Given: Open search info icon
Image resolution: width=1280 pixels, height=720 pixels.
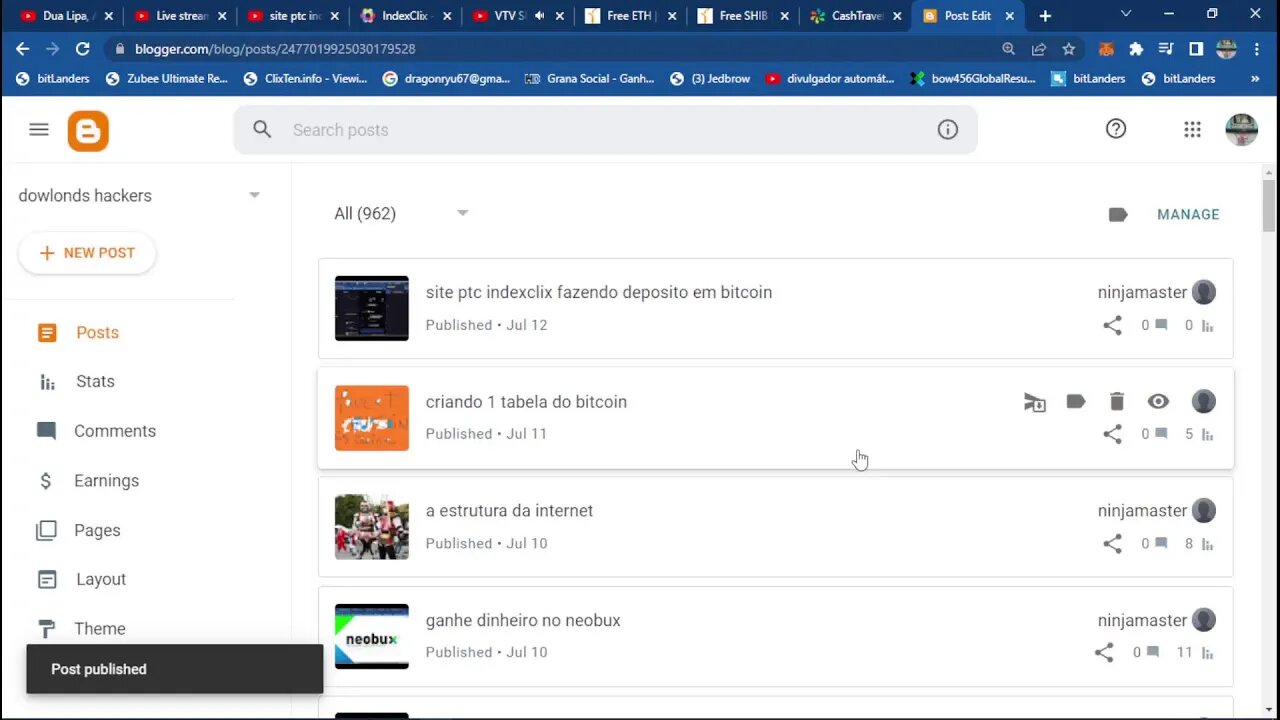Looking at the screenshot, I should pos(948,129).
